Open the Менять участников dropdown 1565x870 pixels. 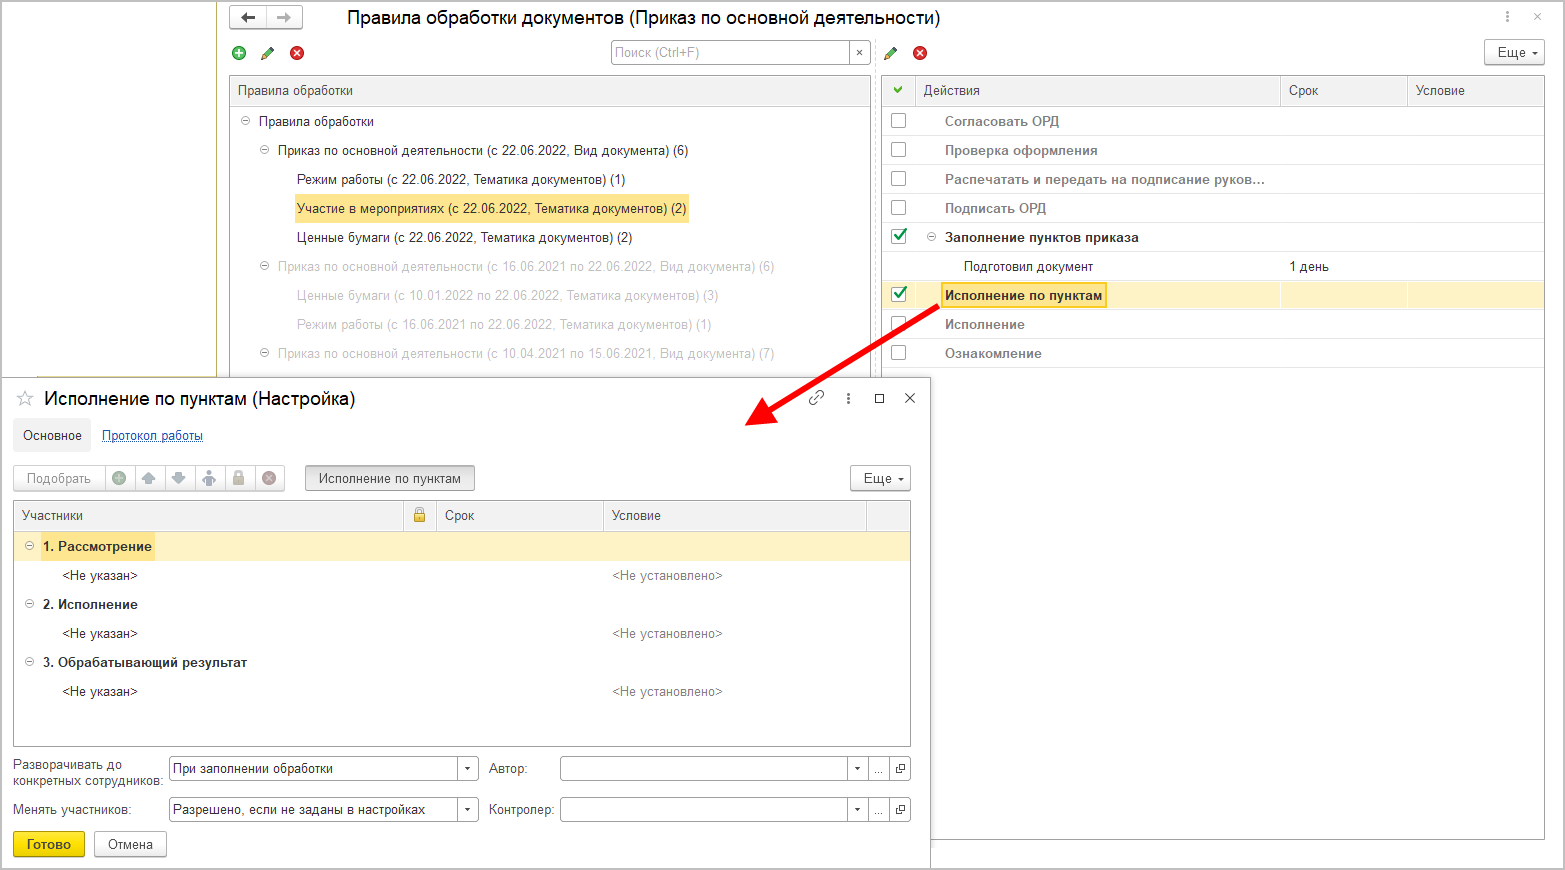[468, 810]
